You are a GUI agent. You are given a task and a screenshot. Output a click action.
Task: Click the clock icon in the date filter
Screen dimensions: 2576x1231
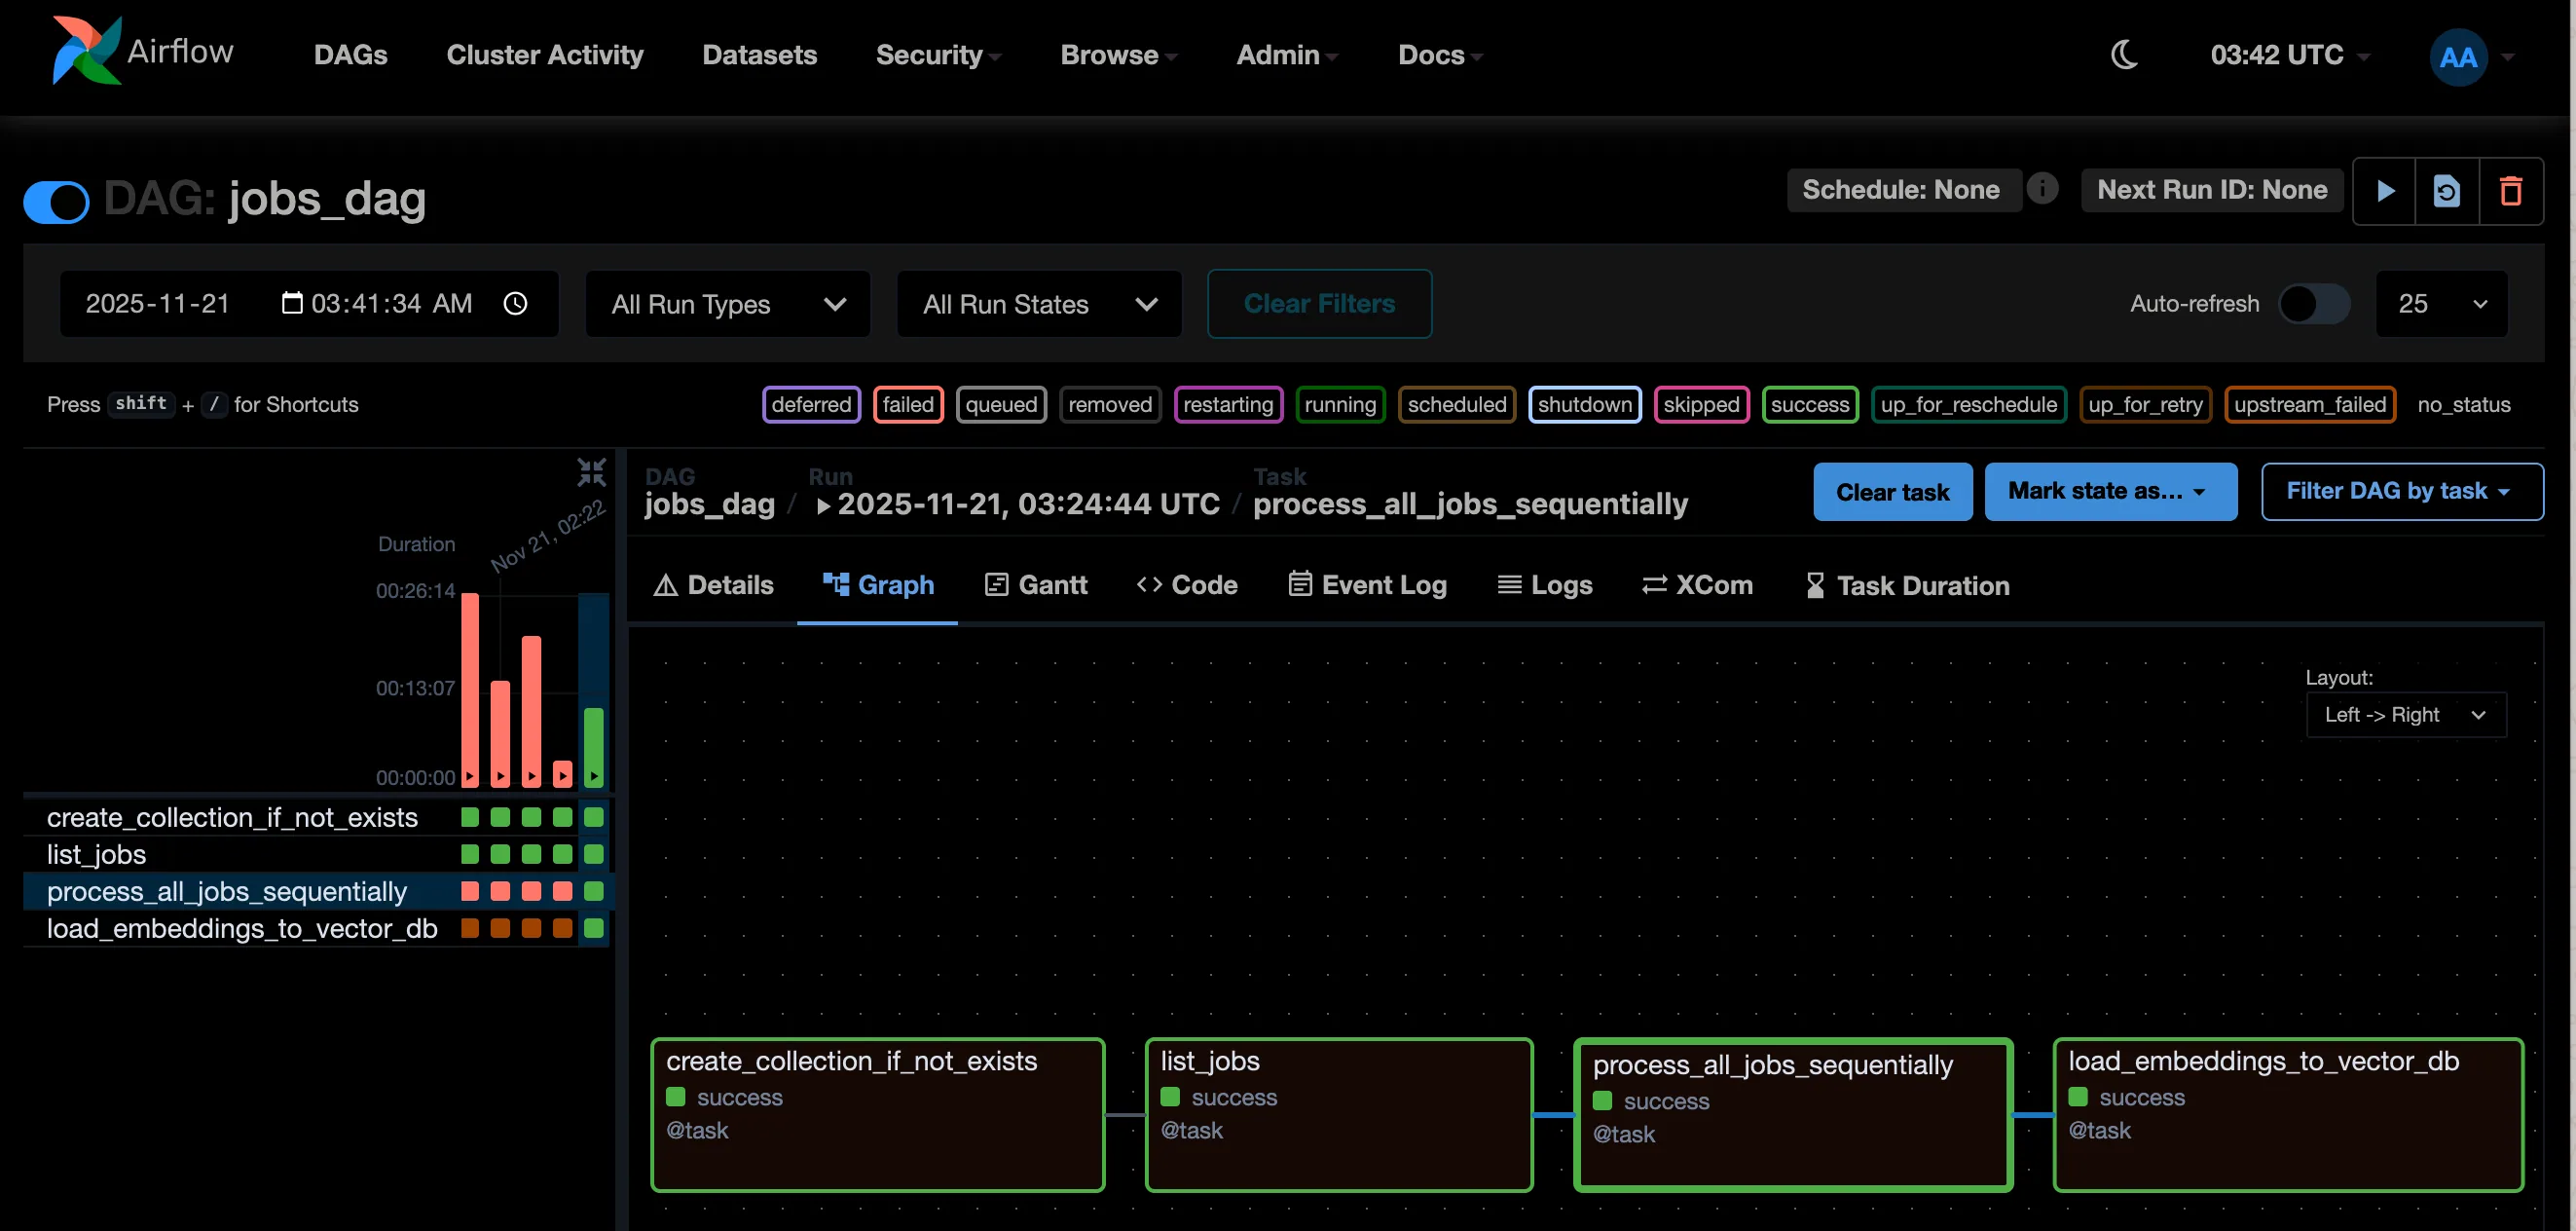(515, 304)
